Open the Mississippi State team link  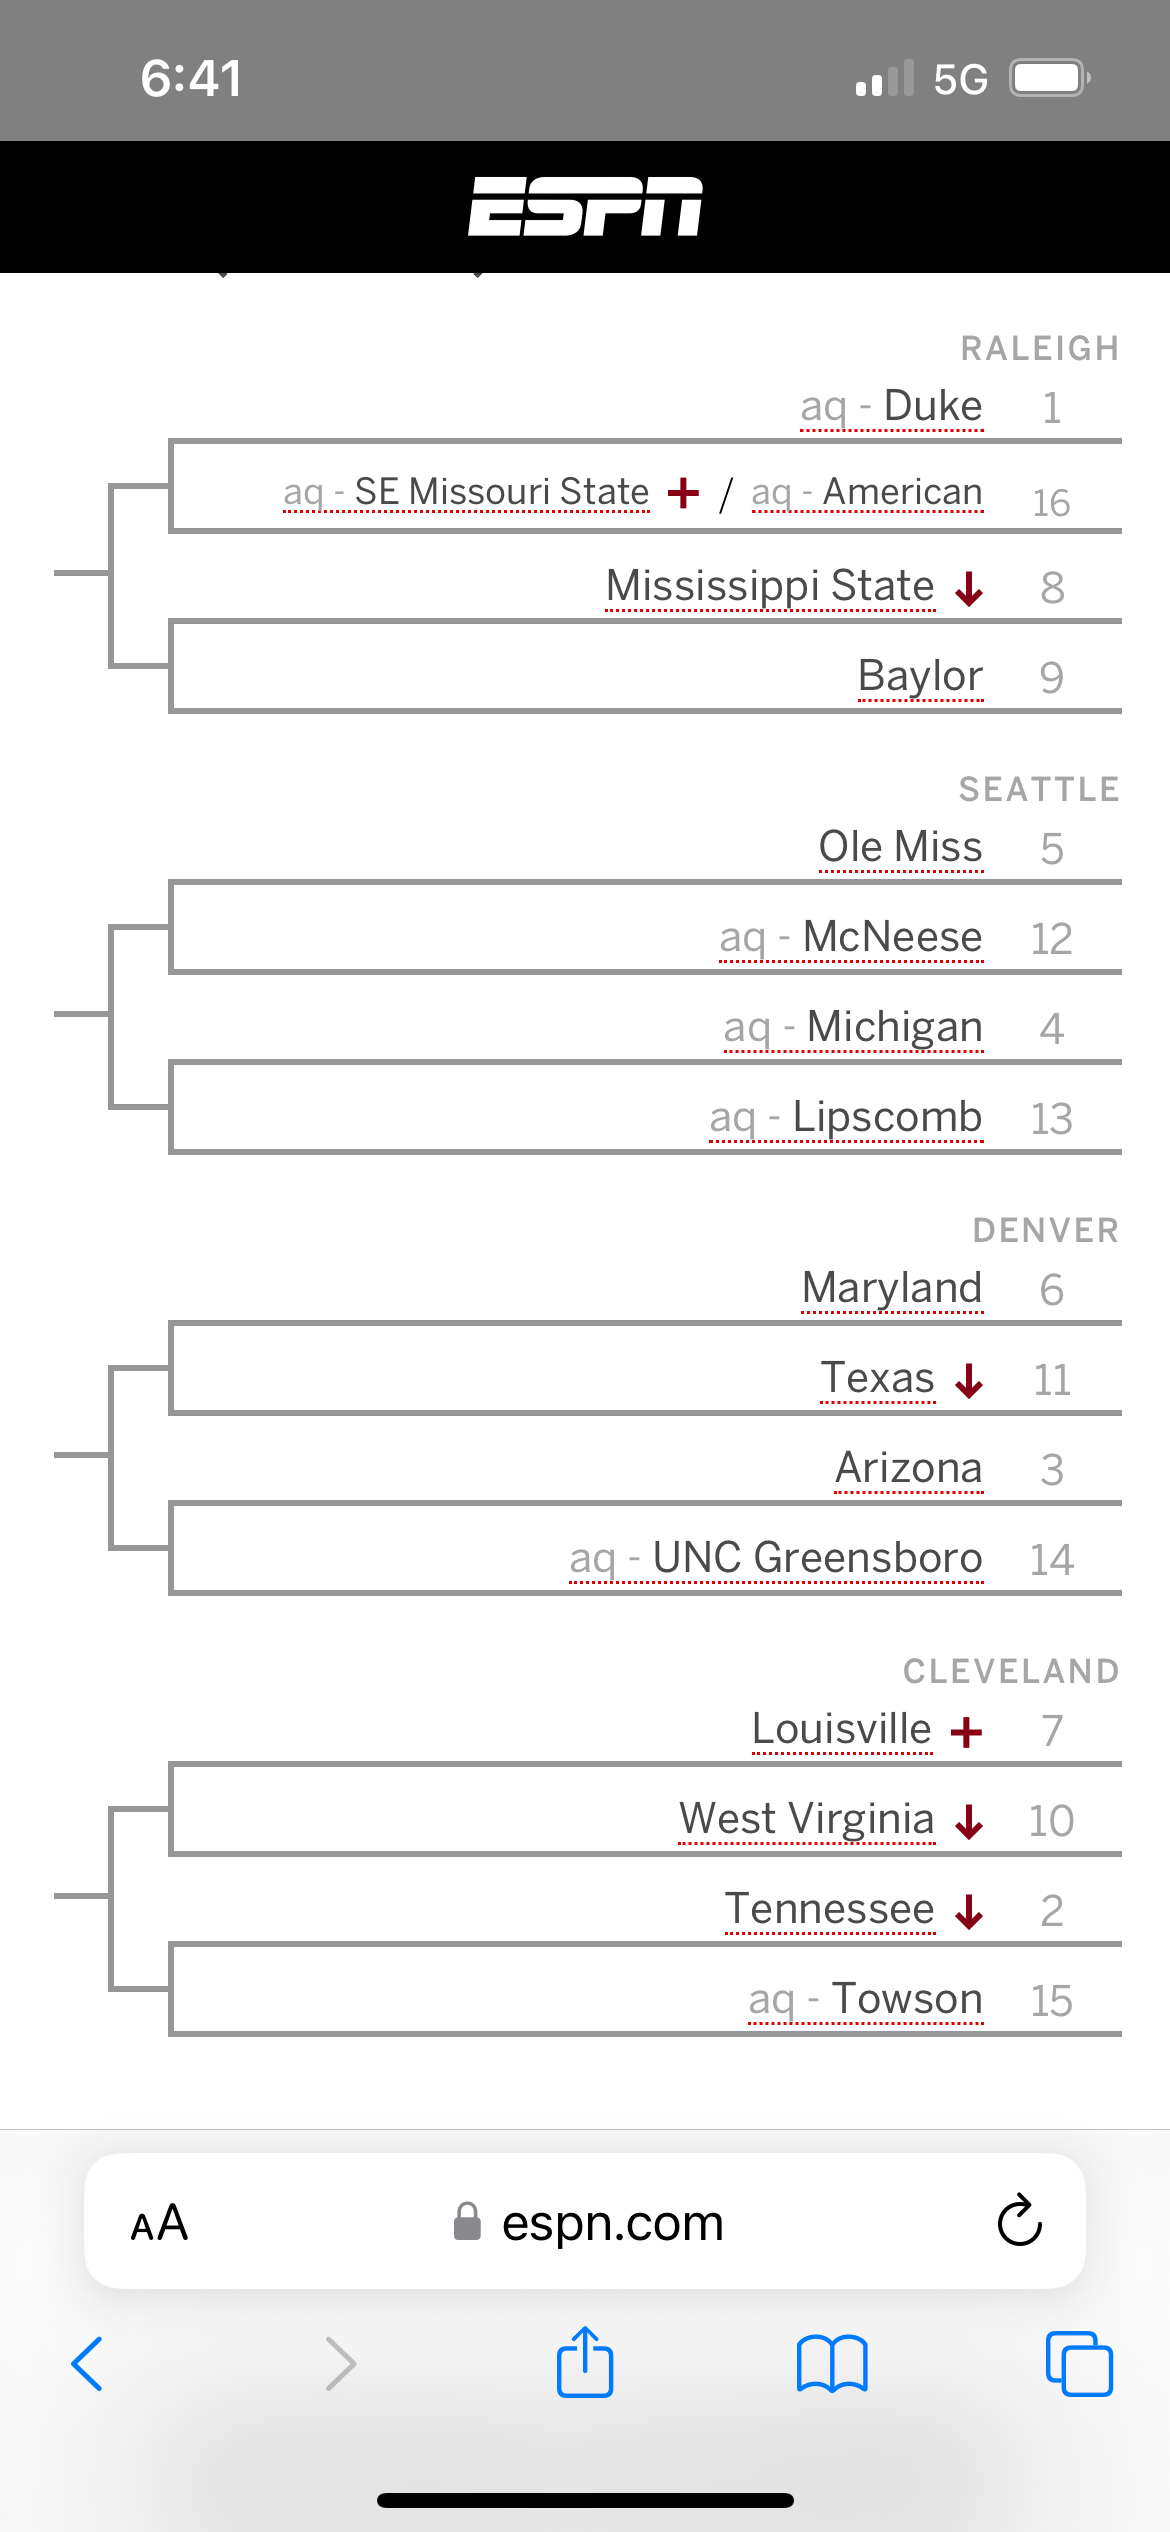(770, 586)
